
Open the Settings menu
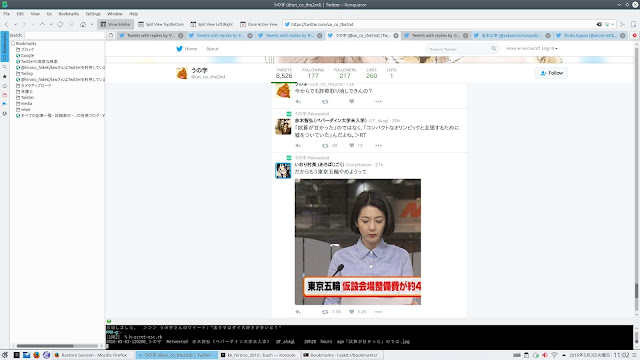pyautogui.click(x=93, y=14)
